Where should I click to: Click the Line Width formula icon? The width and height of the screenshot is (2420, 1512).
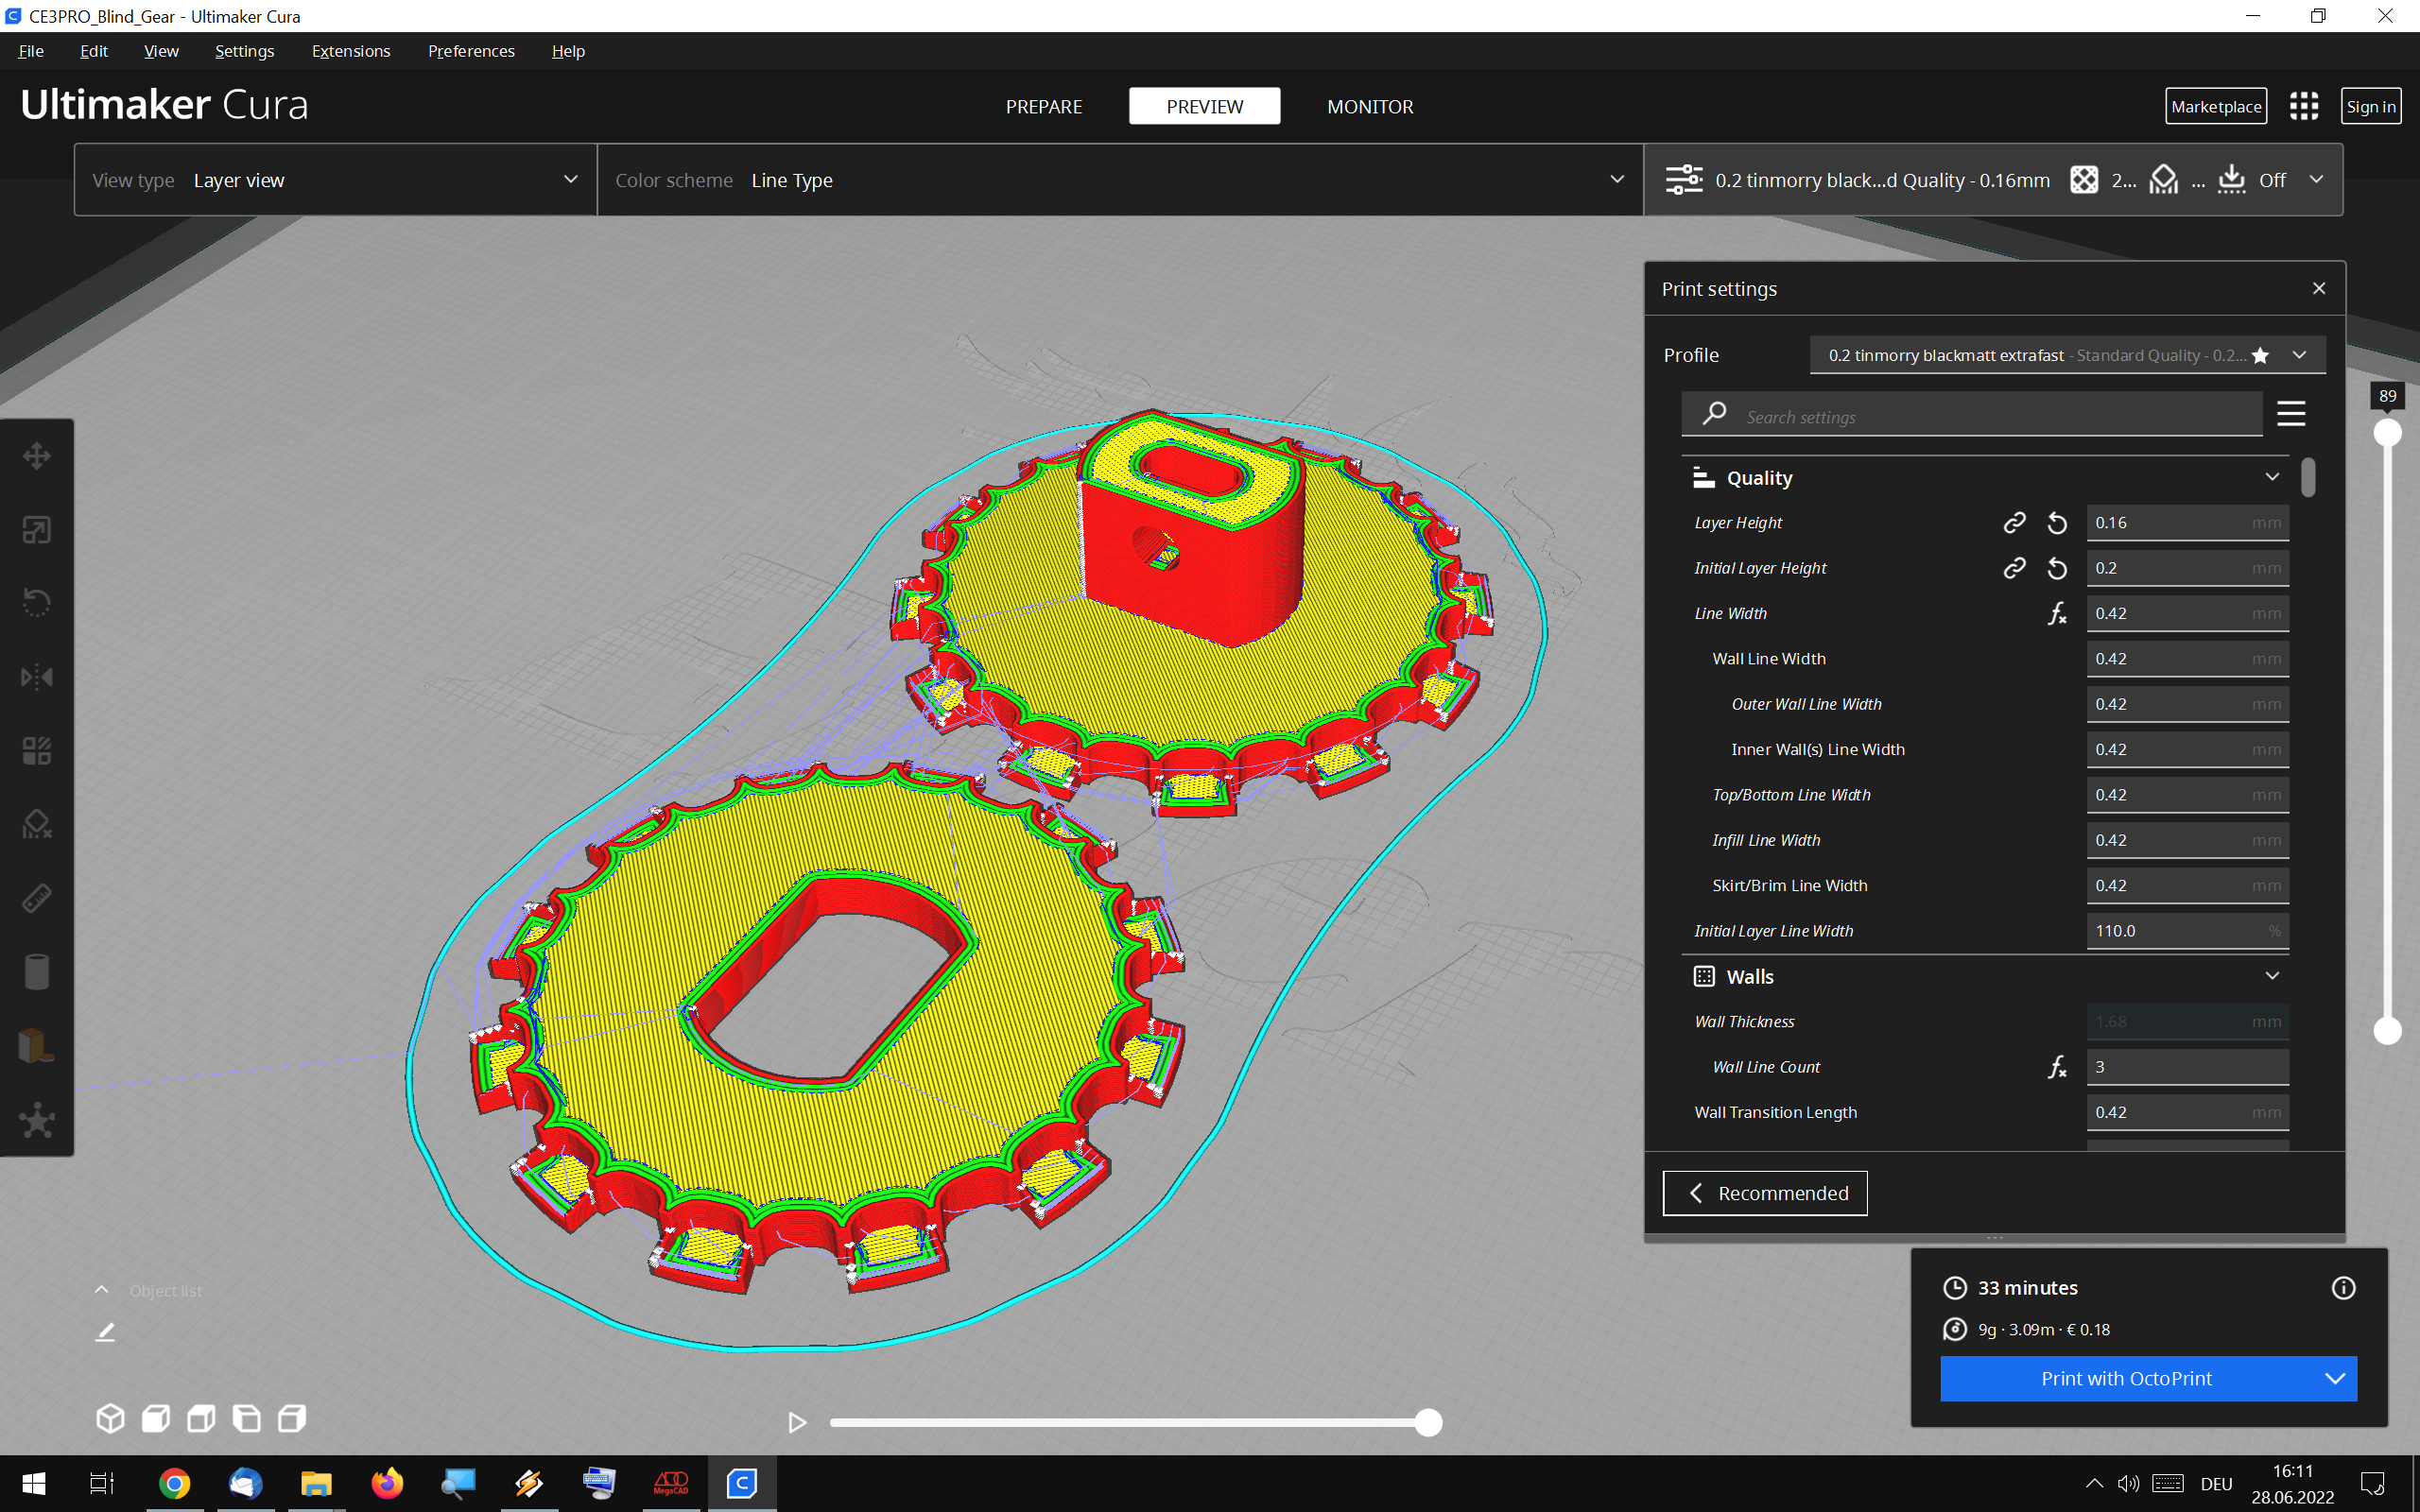2057,613
